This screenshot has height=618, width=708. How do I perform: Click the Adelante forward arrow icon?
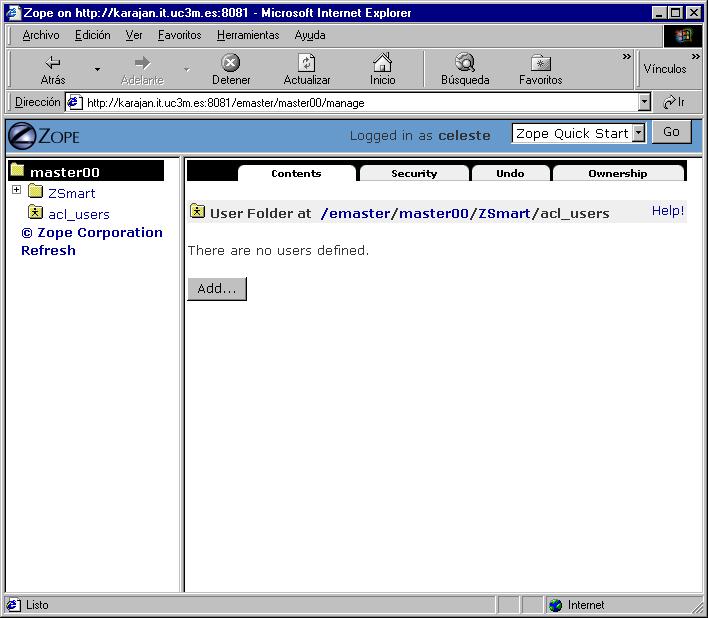point(143,62)
